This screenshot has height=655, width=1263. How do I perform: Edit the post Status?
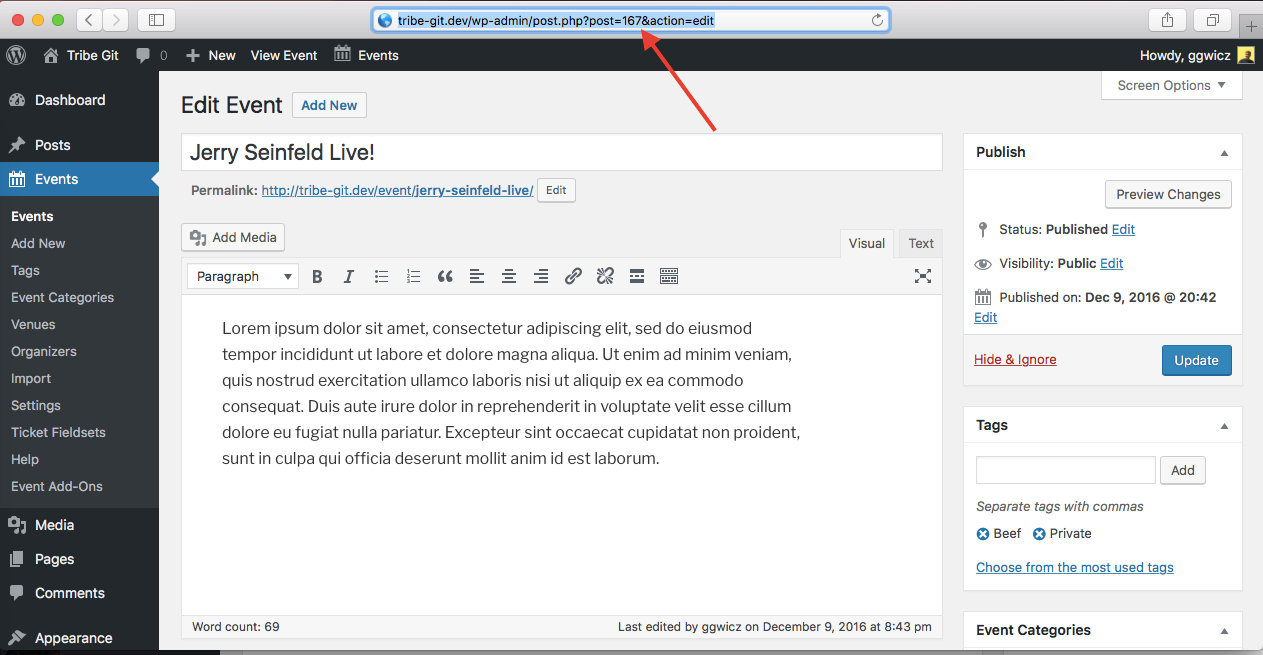click(1123, 229)
